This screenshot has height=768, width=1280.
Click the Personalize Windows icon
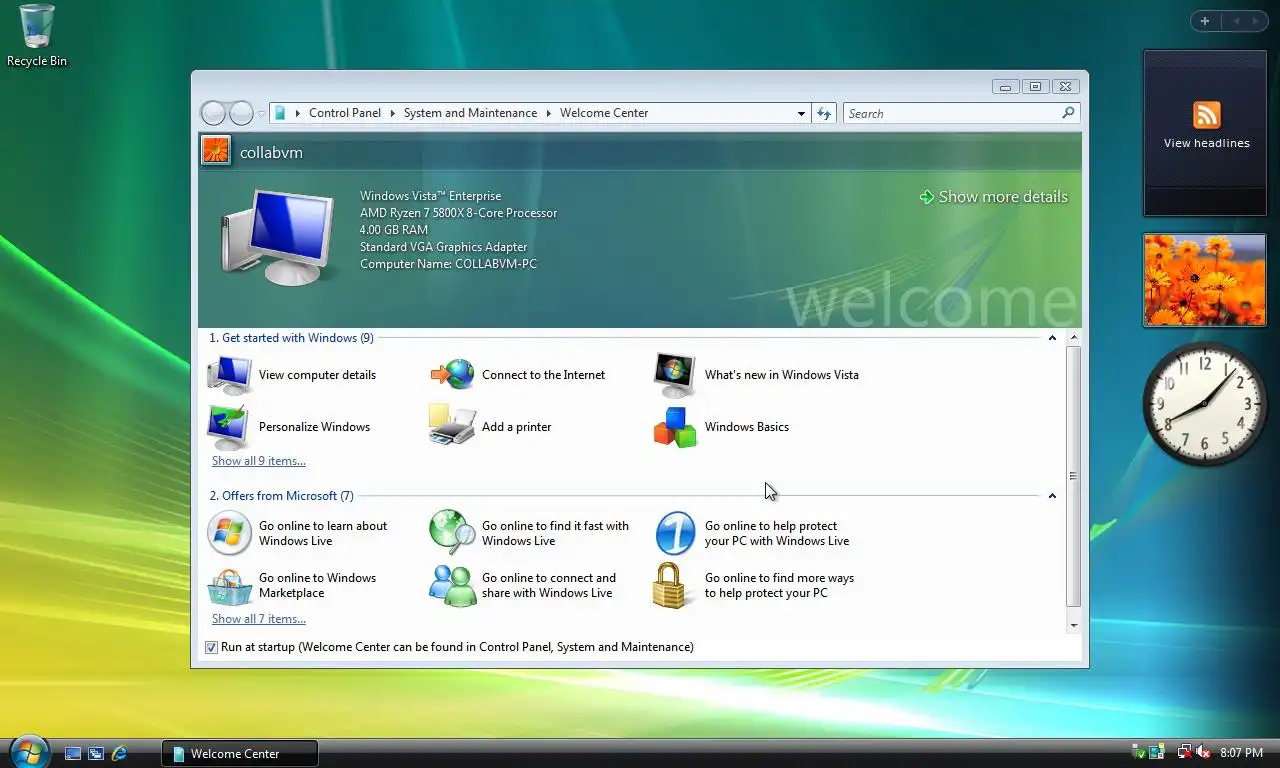[x=229, y=427]
